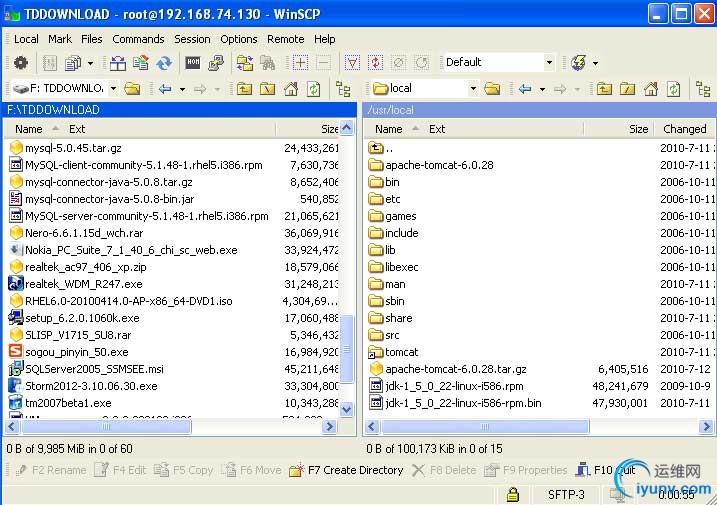
Task: Sort the remote panel by Ext column
Action: (x=437, y=129)
